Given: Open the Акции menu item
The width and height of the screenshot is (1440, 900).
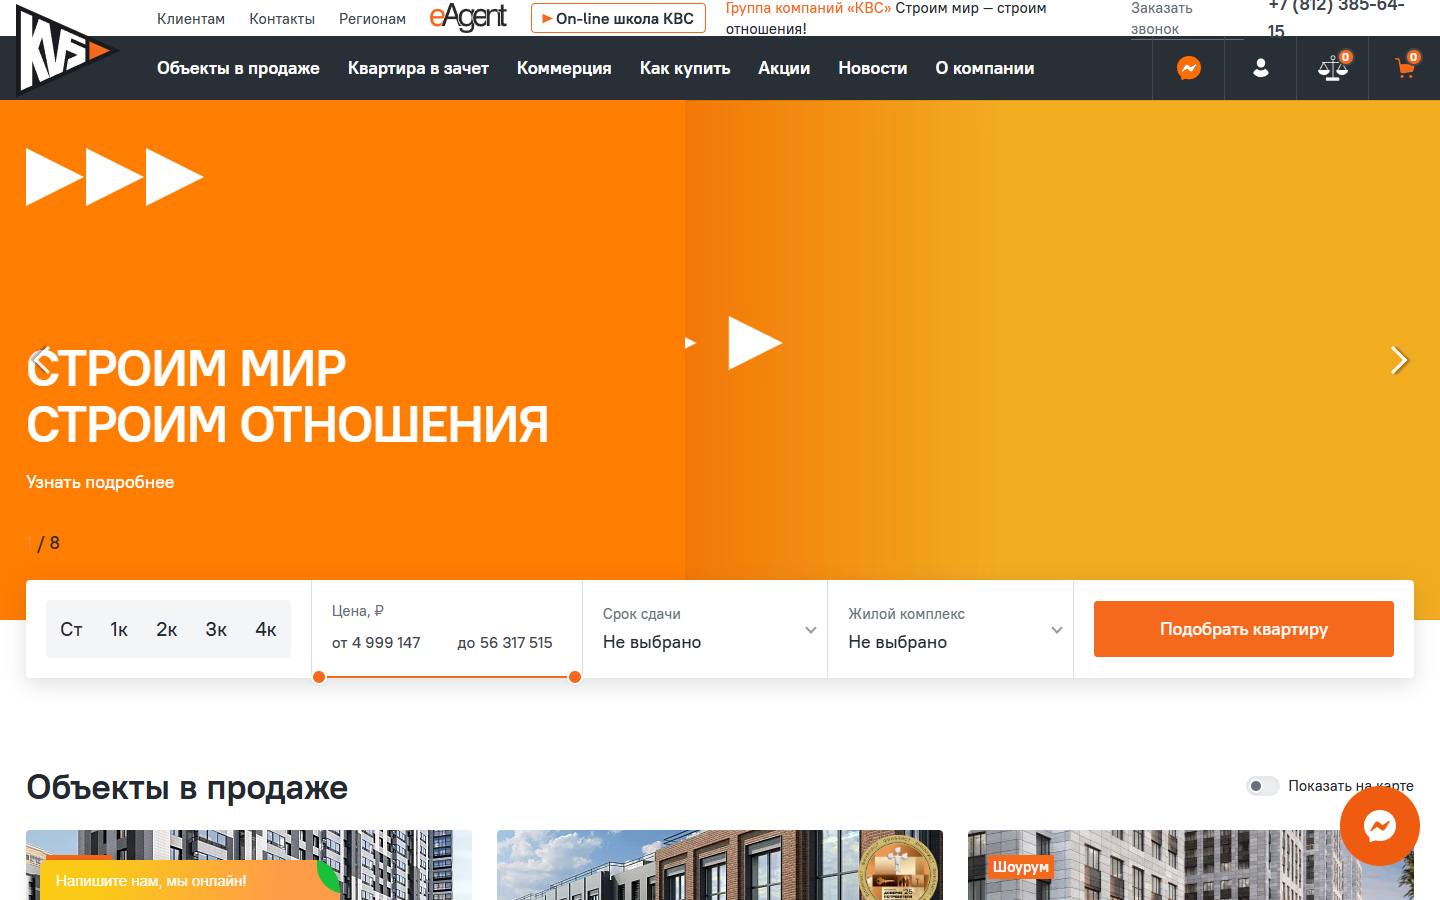Looking at the screenshot, I should click(x=784, y=68).
